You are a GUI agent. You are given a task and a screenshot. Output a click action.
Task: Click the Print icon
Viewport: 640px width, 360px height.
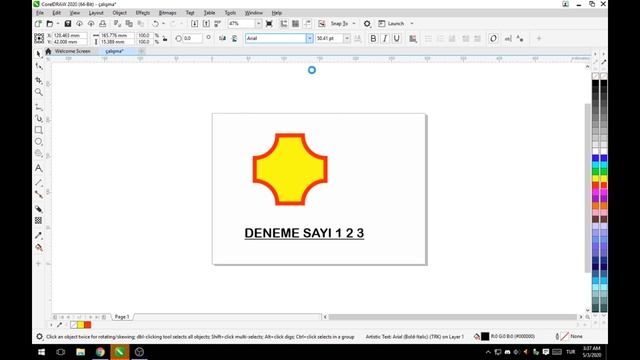103,24
